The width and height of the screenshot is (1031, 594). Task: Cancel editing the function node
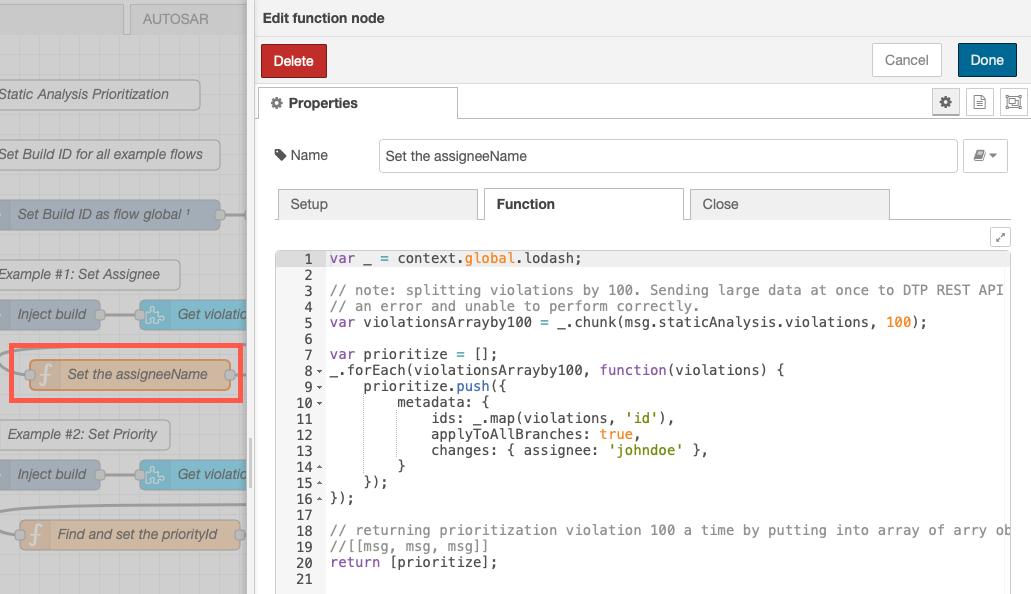coord(907,61)
